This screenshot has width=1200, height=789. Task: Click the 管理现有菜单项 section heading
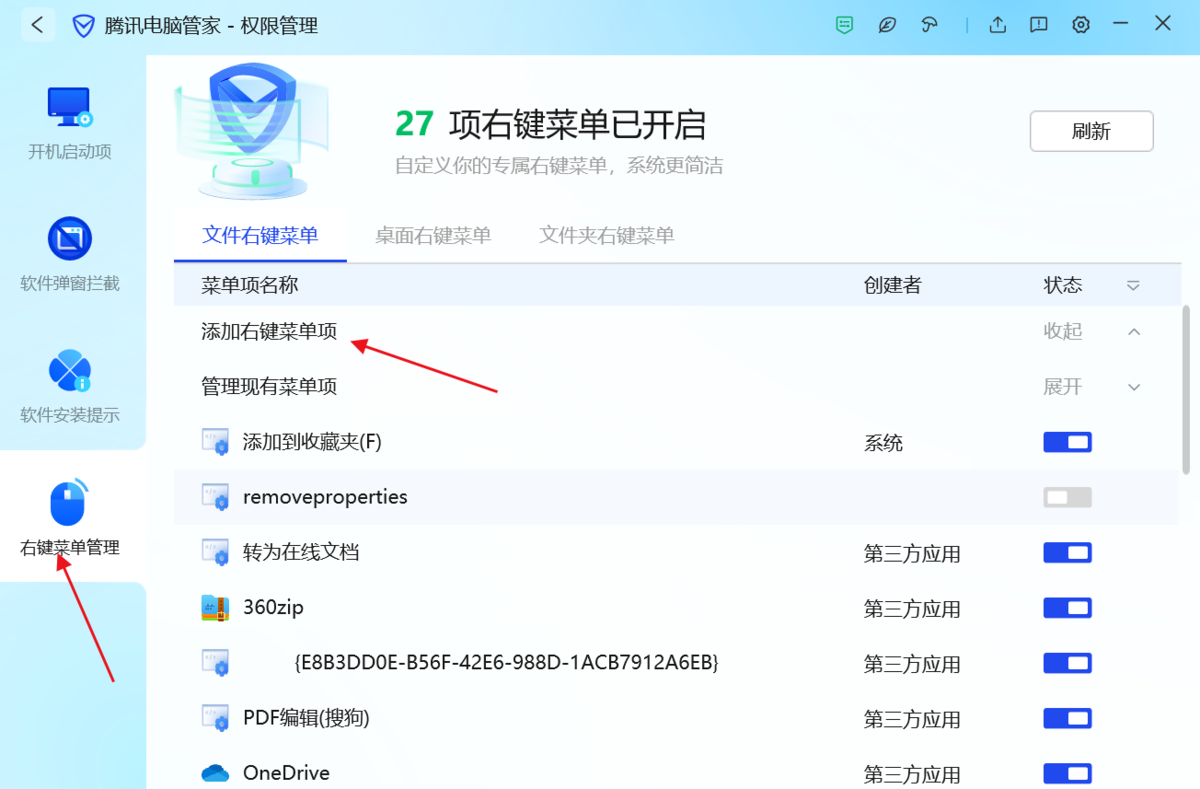coord(269,387)
